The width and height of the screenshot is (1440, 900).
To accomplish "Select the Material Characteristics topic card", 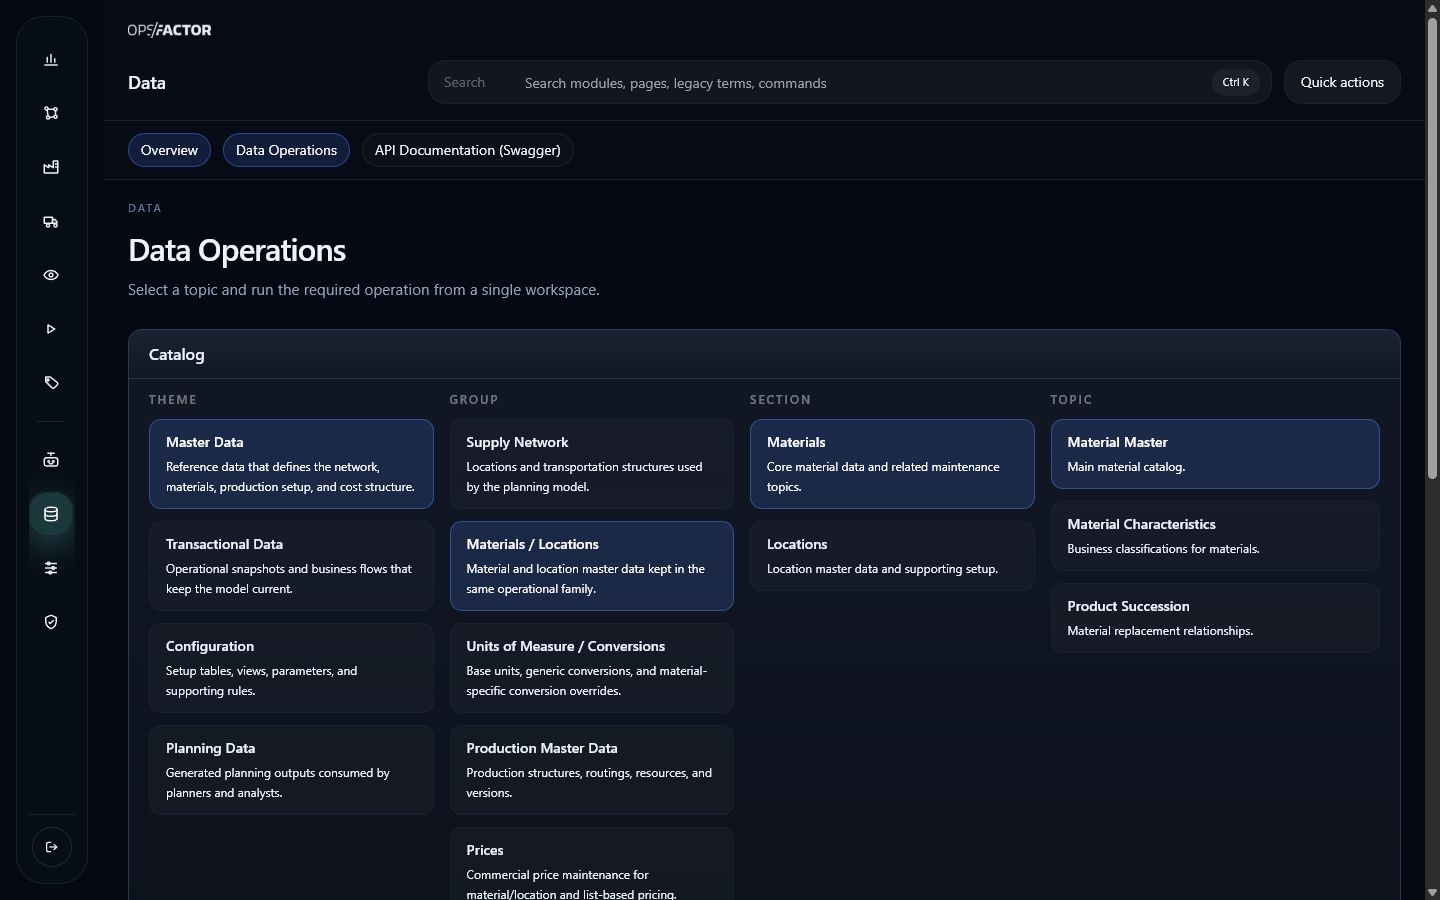I will click(x=1215, y=536).
